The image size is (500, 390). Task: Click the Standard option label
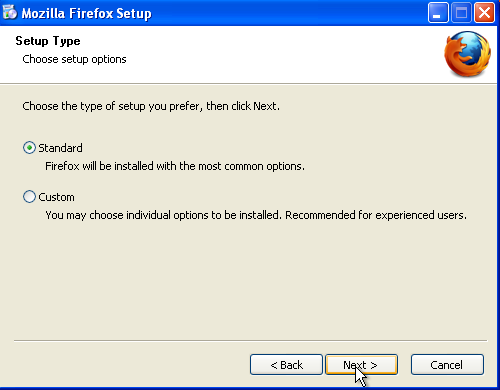60,148
